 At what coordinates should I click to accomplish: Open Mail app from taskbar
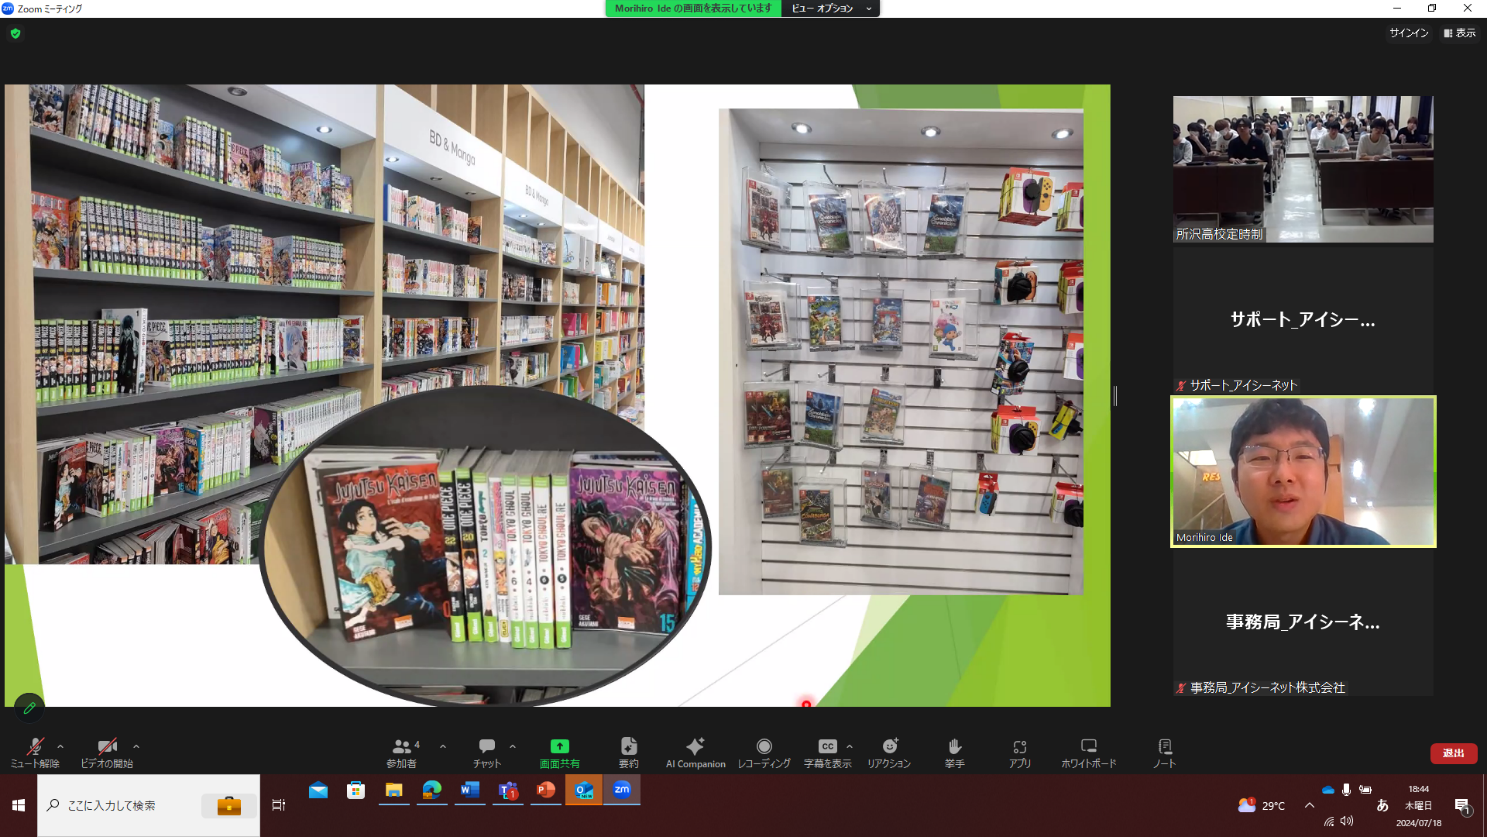pyautogui.click(x=318, y=790)
